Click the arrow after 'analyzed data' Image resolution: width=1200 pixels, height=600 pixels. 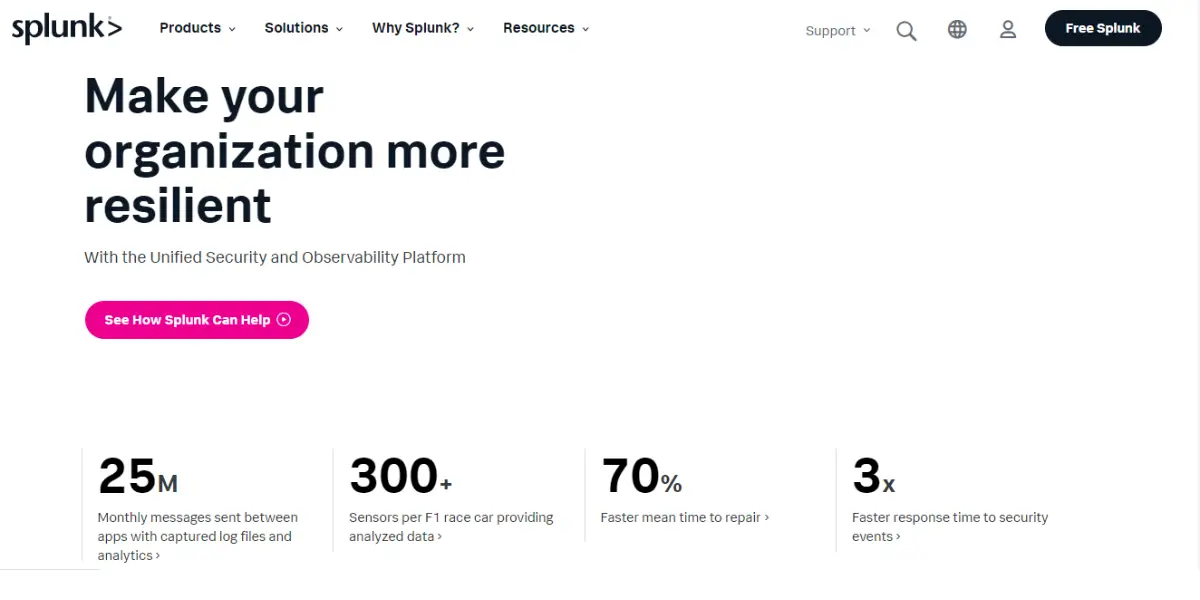click(439, 537)
